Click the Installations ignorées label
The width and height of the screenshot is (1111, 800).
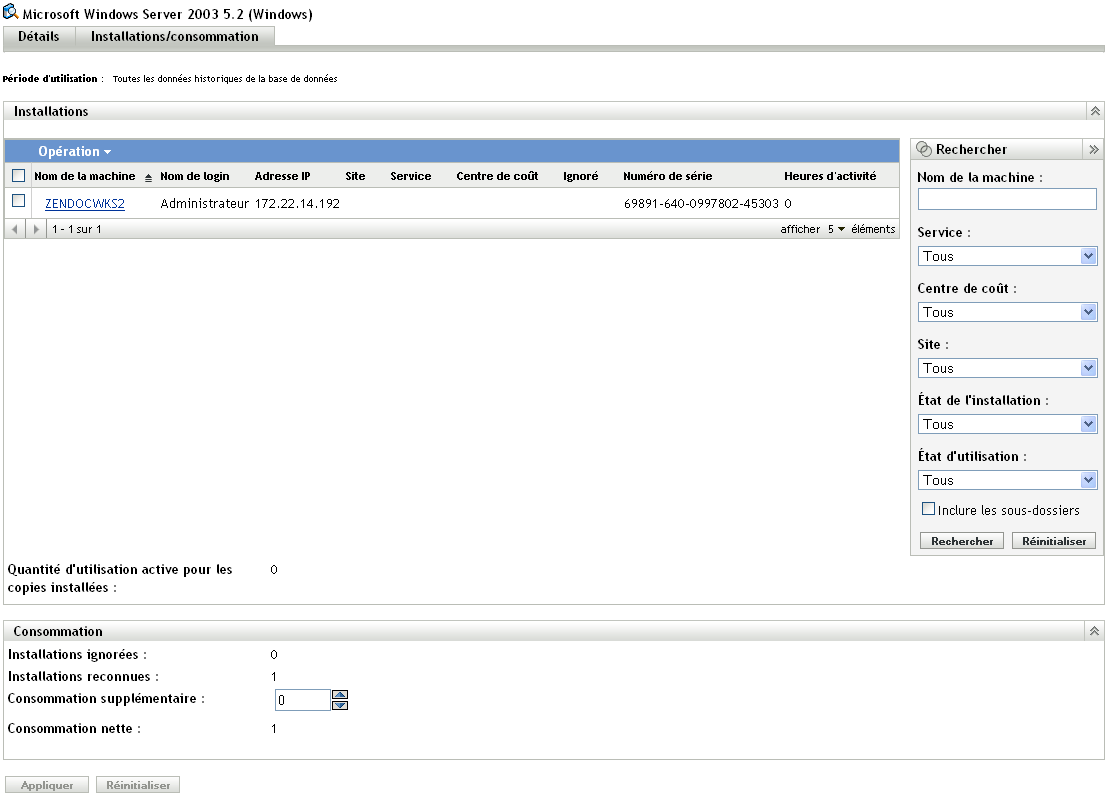[77, 654]
